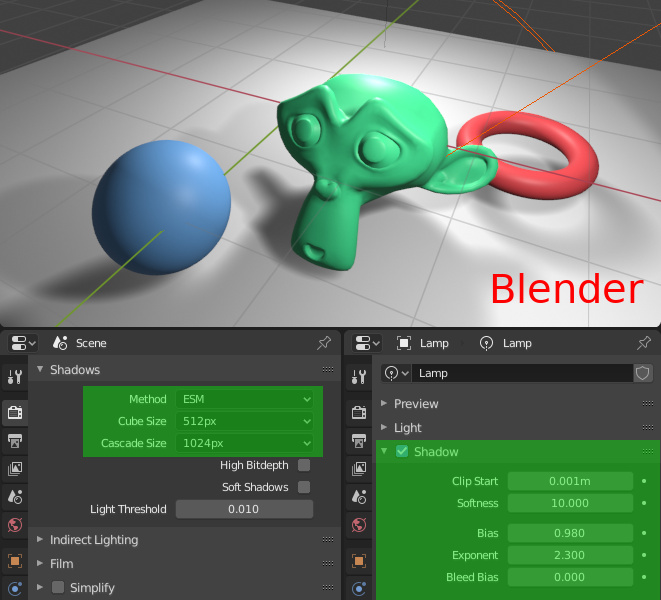Select Render tab in Scene properties panel
The width and height of the screenshot is (661, 600).
pyautogui.click(x=15, y=412)
